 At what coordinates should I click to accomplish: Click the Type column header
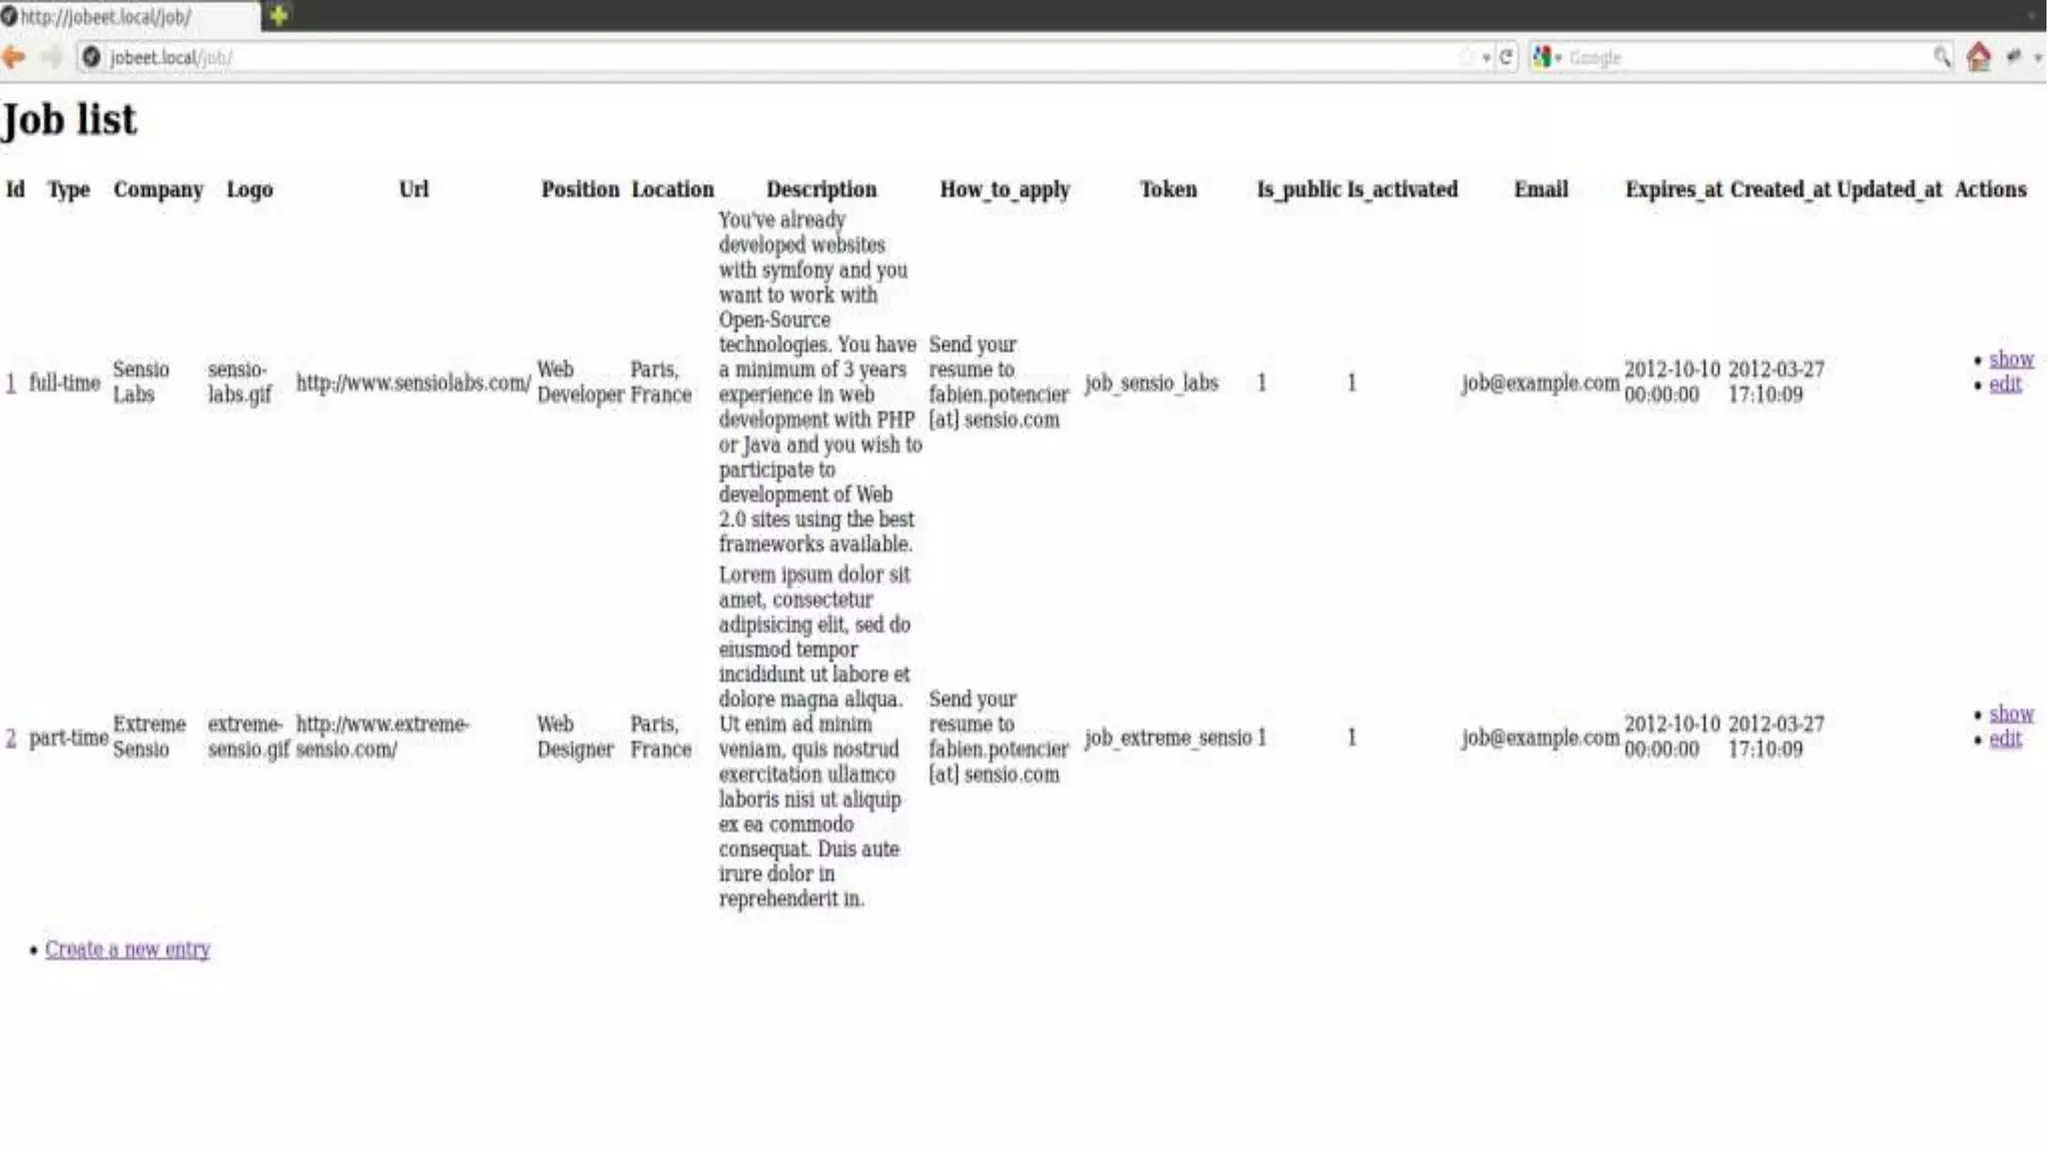click(68, 189)
